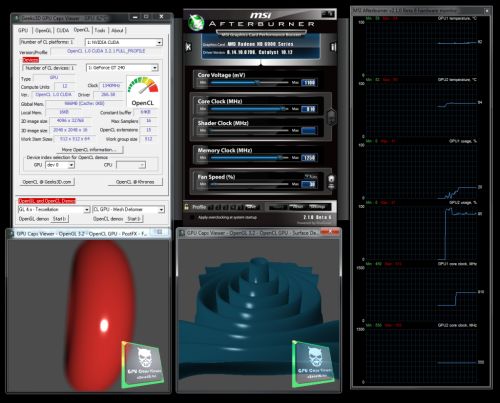Open the Afterburner information (i) icon
Image resolution: width=500 pixels, height=403 pixels.
coord(333,47)
